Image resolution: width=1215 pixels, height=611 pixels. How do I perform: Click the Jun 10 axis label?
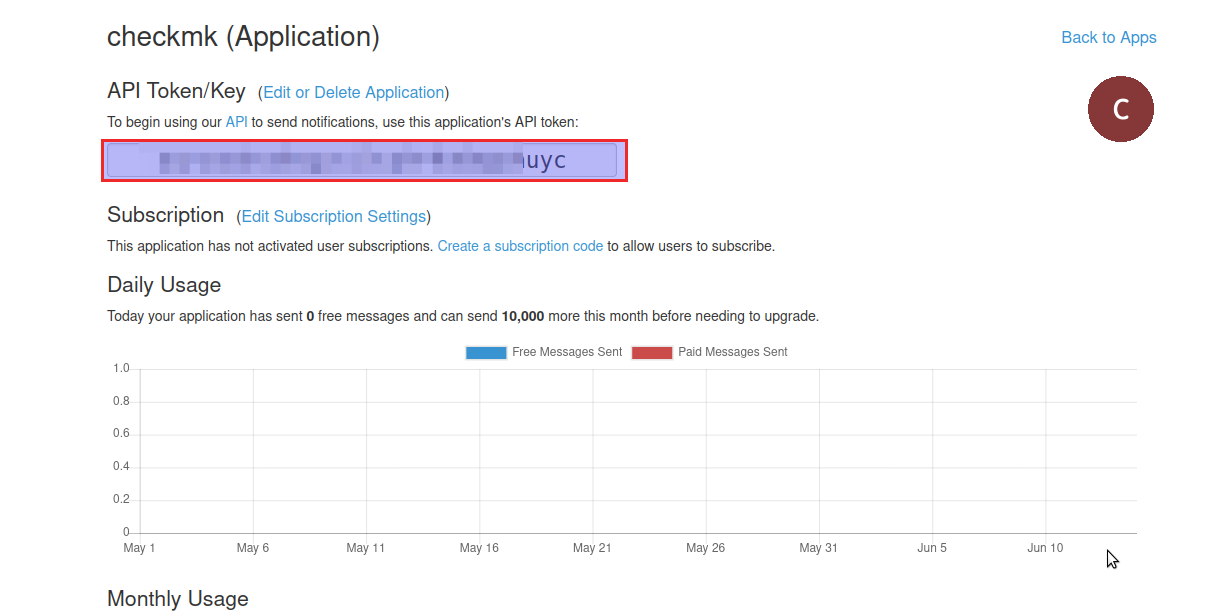tap(1045, 548)
